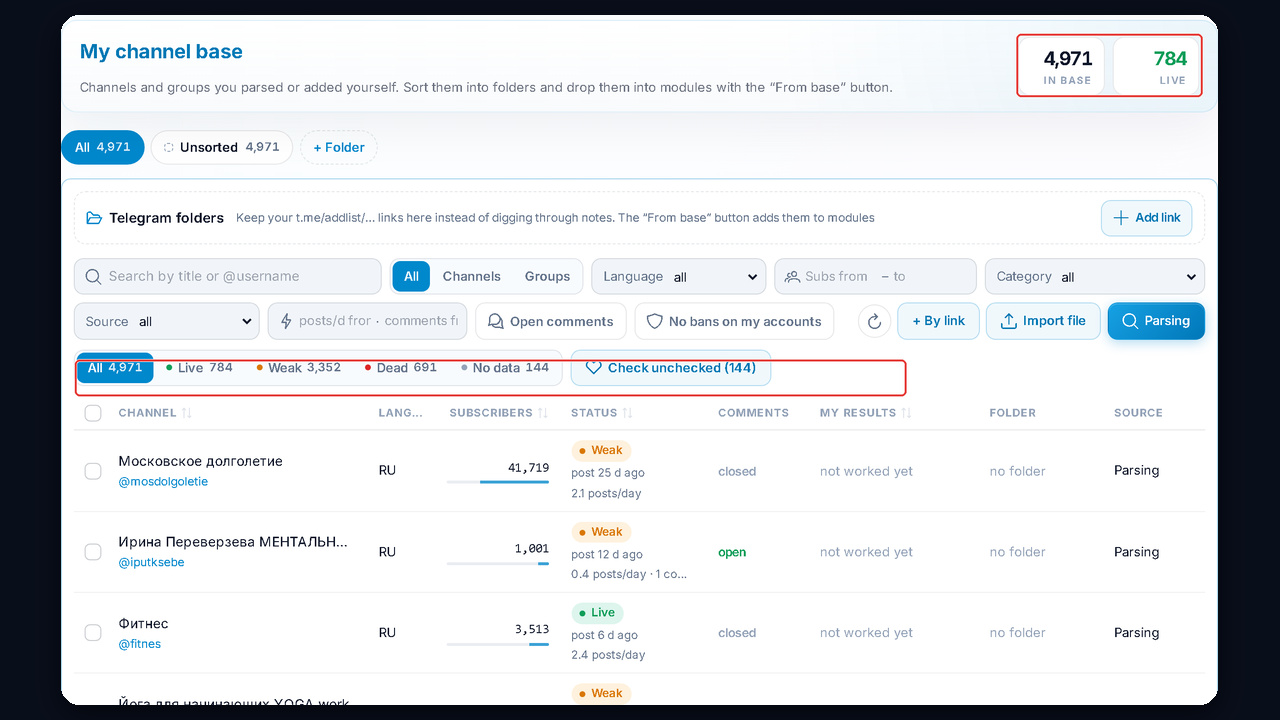1280x720 pixels.
Task: Filter by No data 144 status
Action: (x=505, y=368)
